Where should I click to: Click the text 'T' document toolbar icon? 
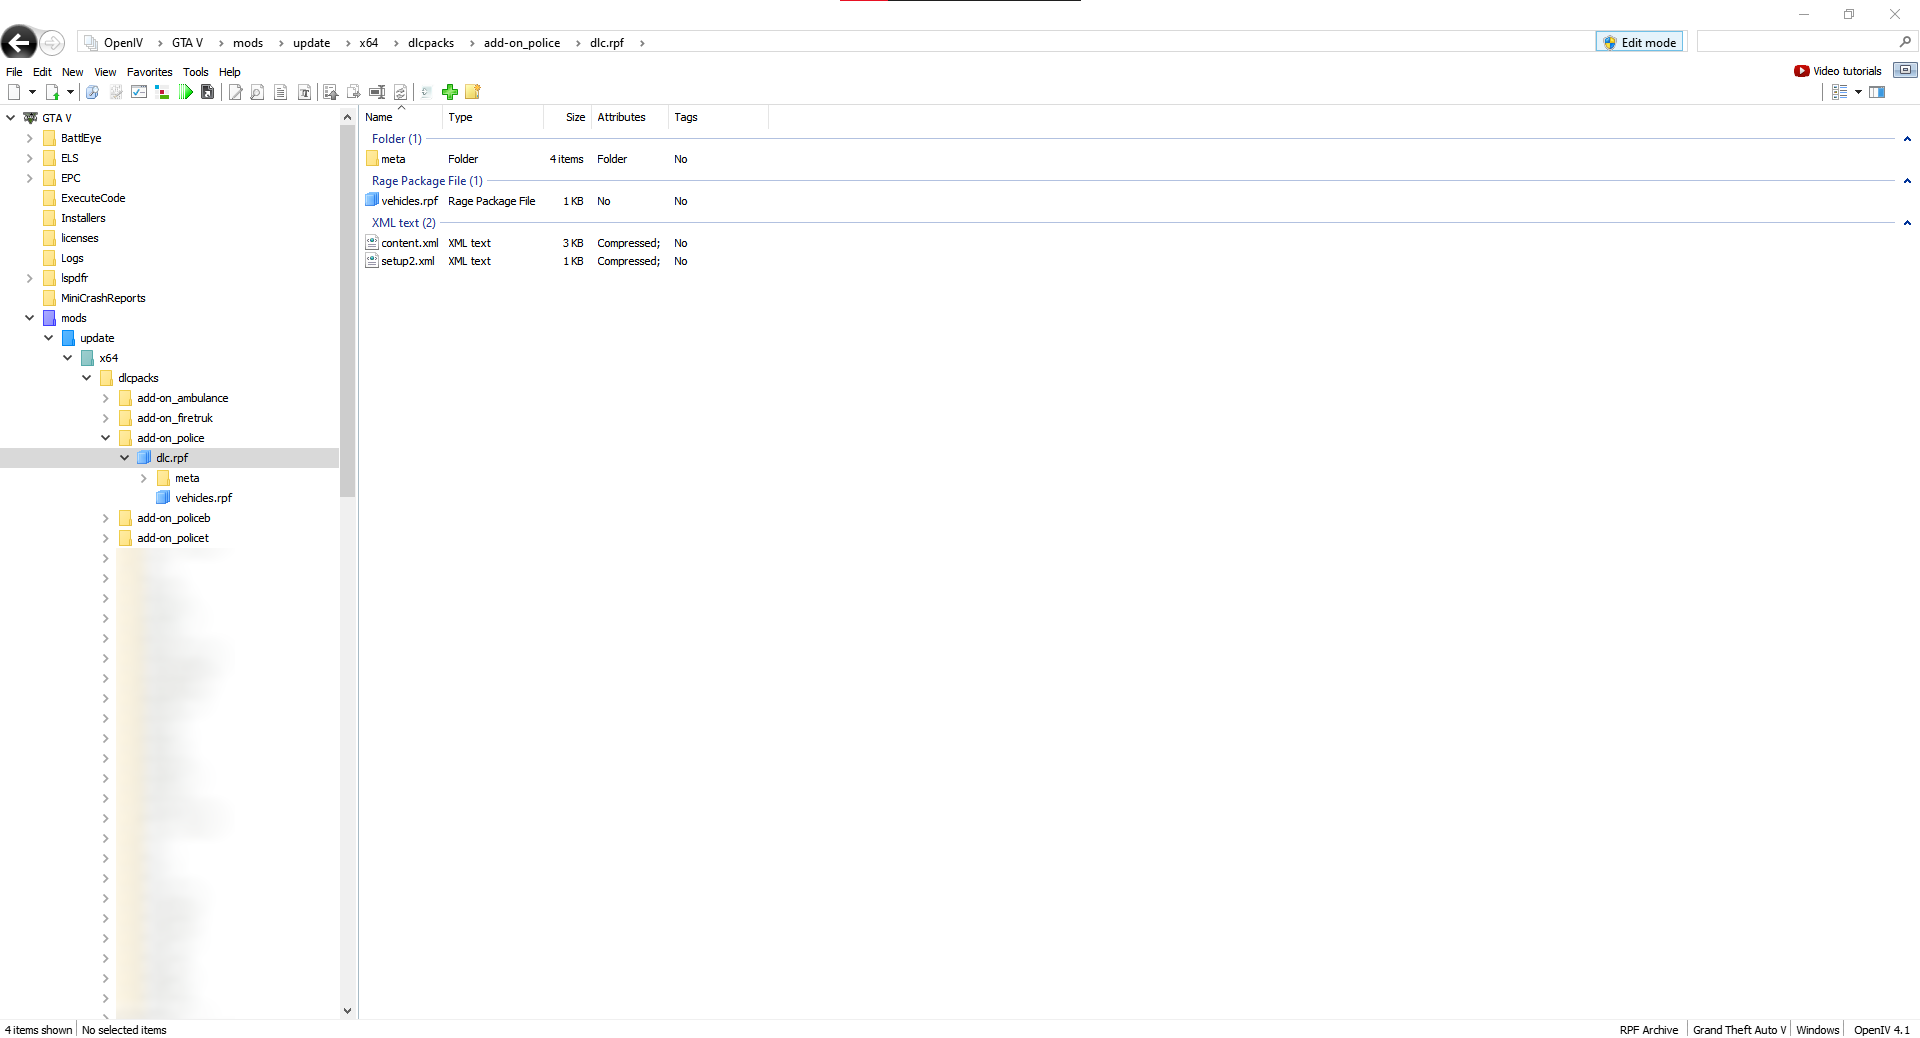pos(304,92)
